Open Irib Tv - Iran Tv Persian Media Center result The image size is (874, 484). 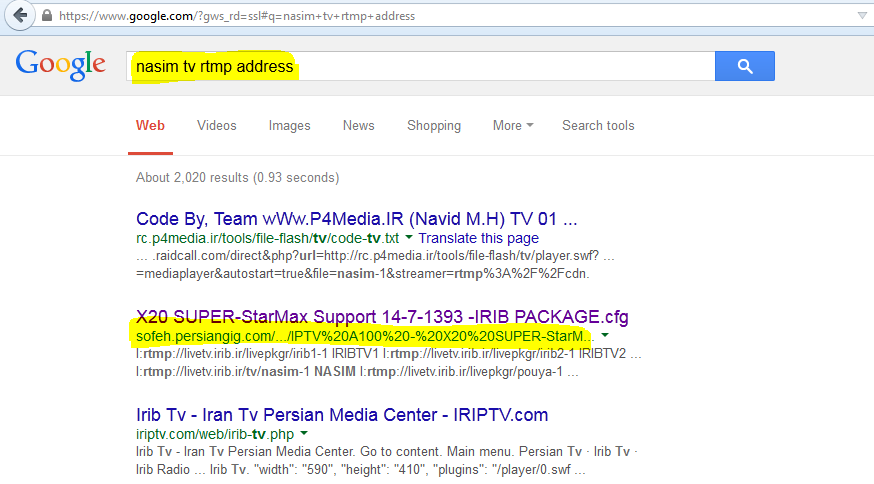(x=342, y=415)
